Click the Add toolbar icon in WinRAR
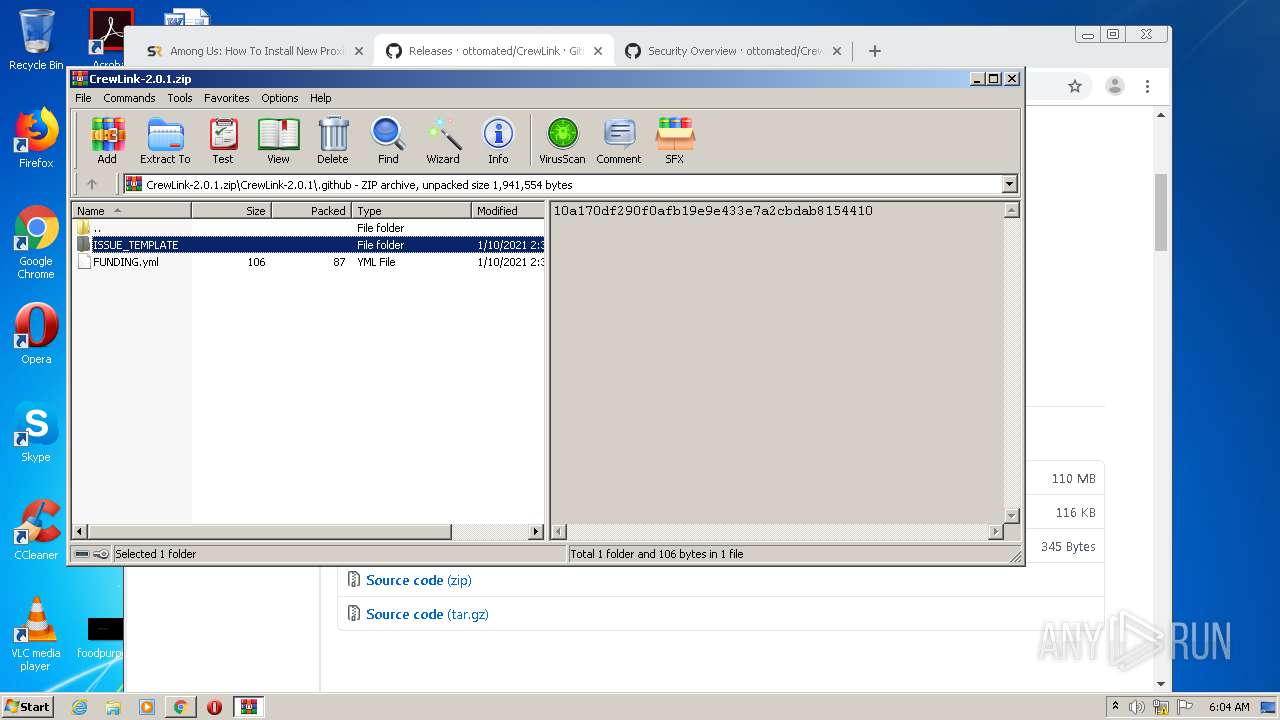Image resolution: width=1280 pixels, height=720 pixels. click(x=107, y=141)
